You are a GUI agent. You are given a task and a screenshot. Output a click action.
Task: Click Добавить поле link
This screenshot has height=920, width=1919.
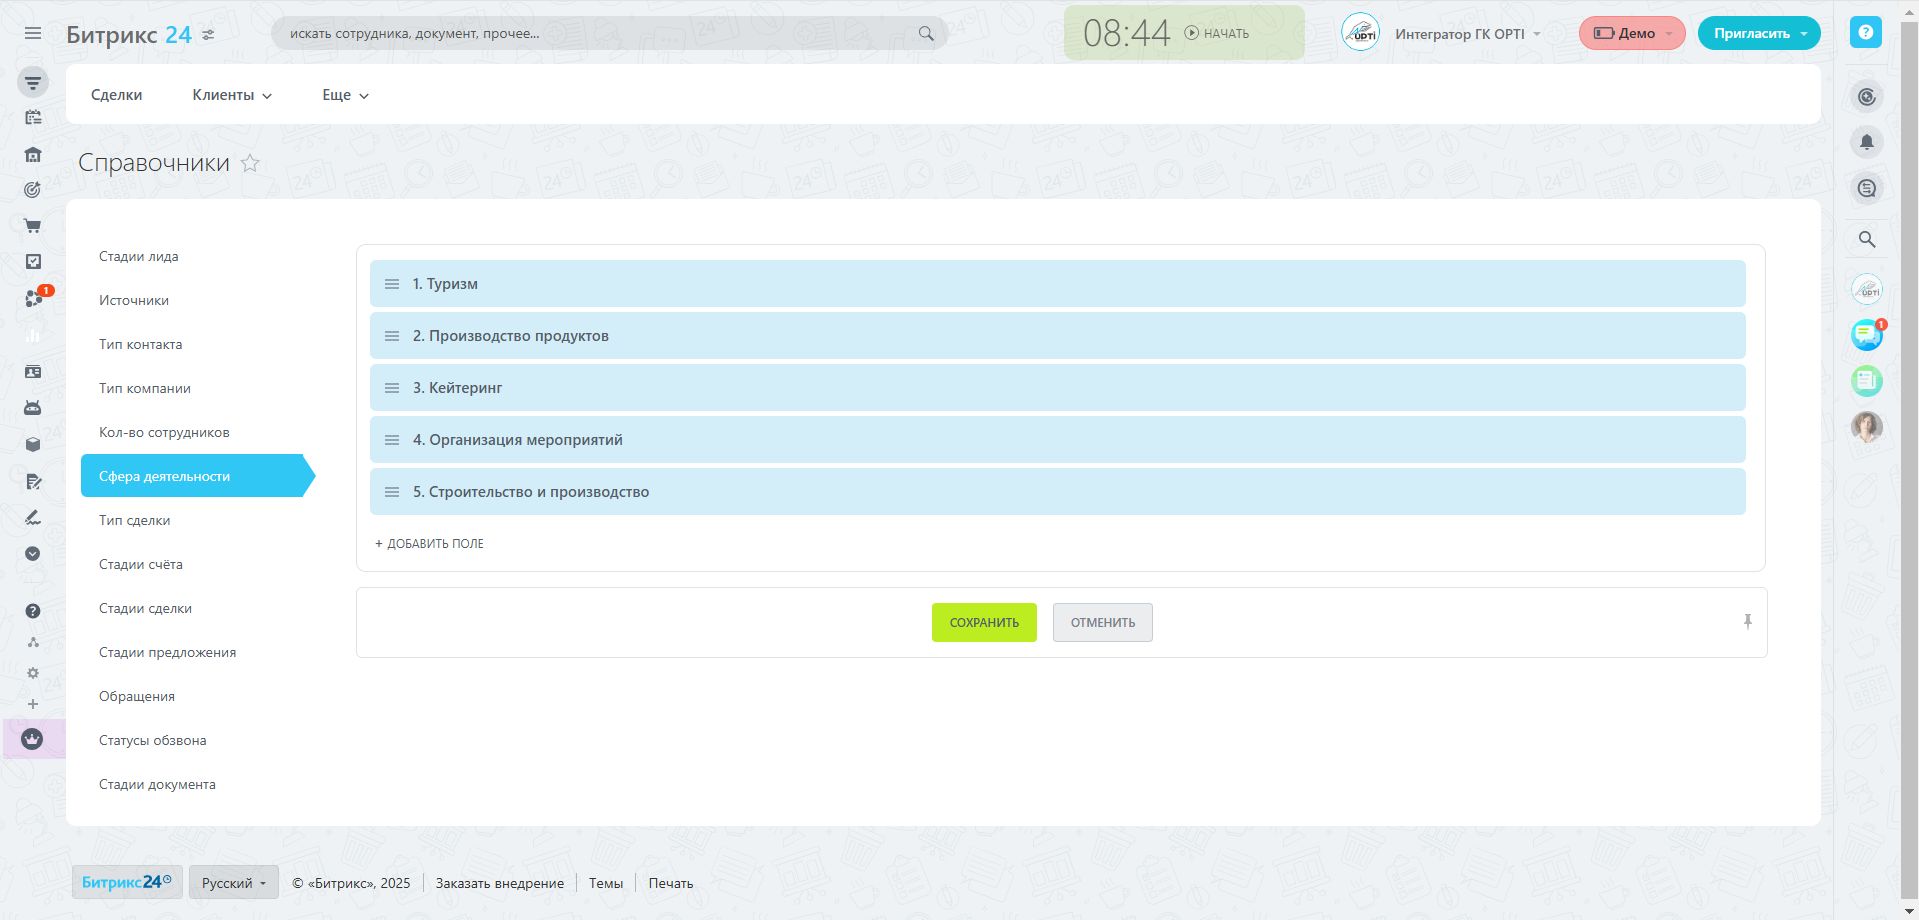tap(429, 544)
